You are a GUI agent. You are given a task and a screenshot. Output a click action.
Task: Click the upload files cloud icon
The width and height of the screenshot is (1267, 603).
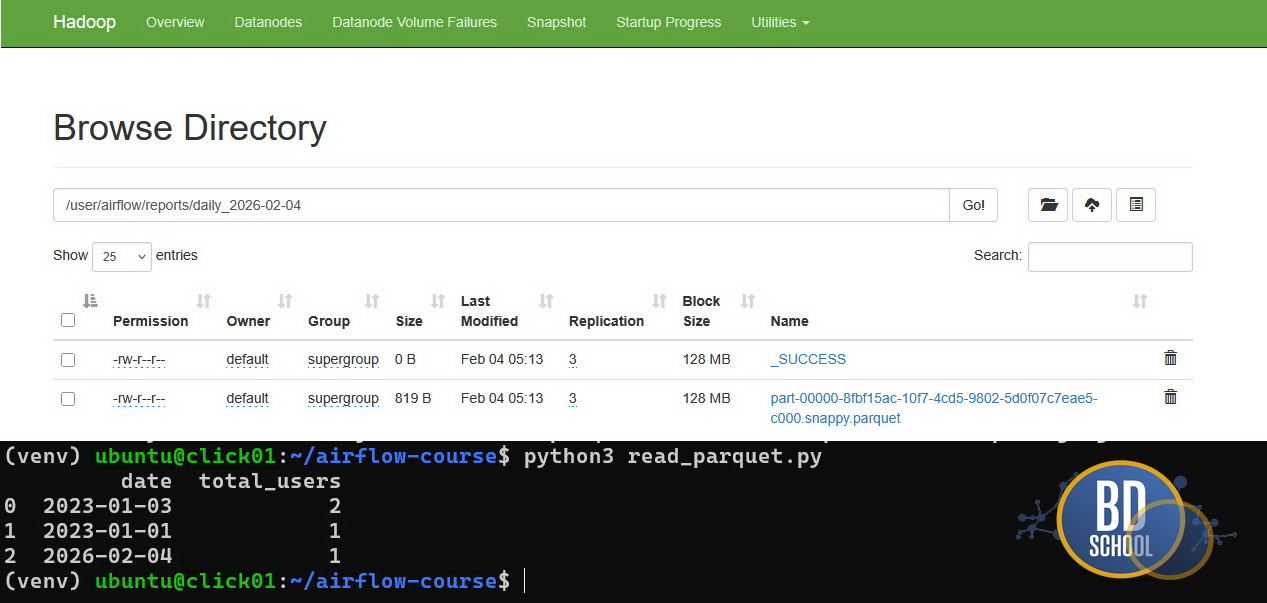1092,205
